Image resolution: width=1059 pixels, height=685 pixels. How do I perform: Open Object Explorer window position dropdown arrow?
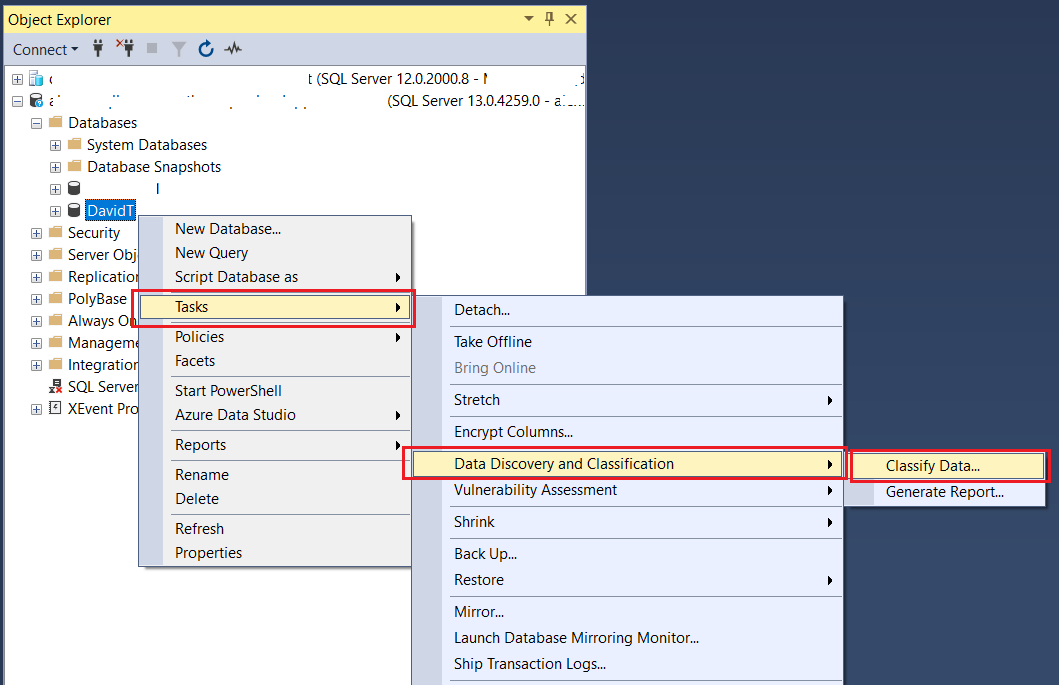pos(528,19)
